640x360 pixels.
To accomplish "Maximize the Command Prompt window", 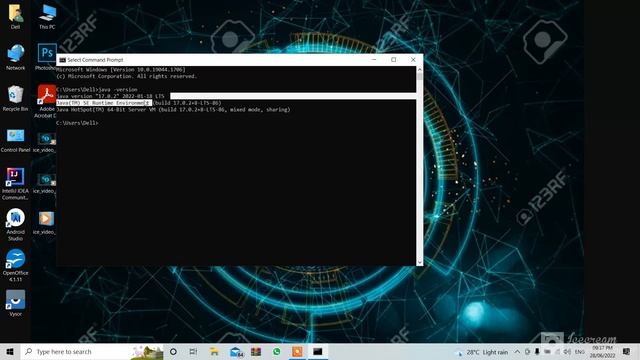I will click(393, 60).
